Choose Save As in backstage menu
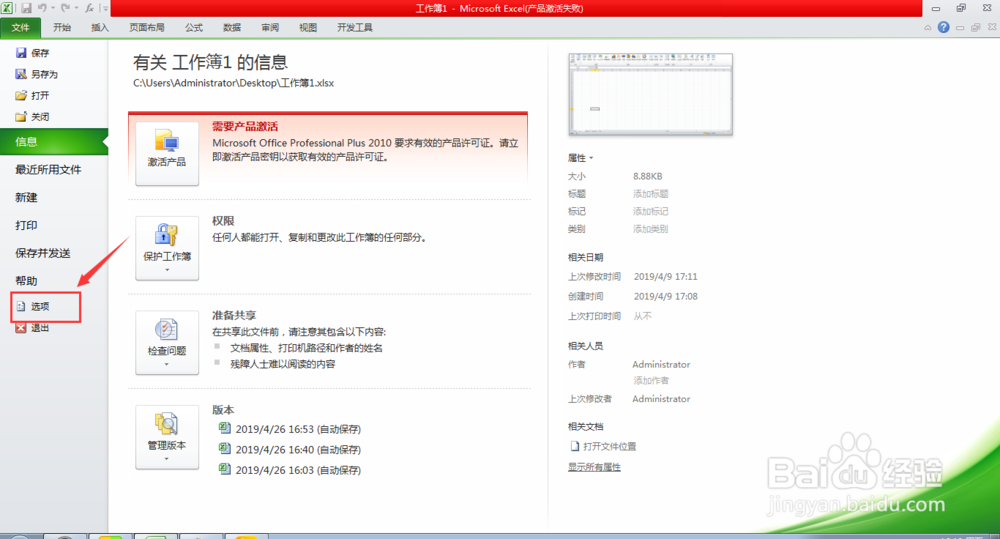This screenshot has height=539, width=1000. tap(36, 74)
